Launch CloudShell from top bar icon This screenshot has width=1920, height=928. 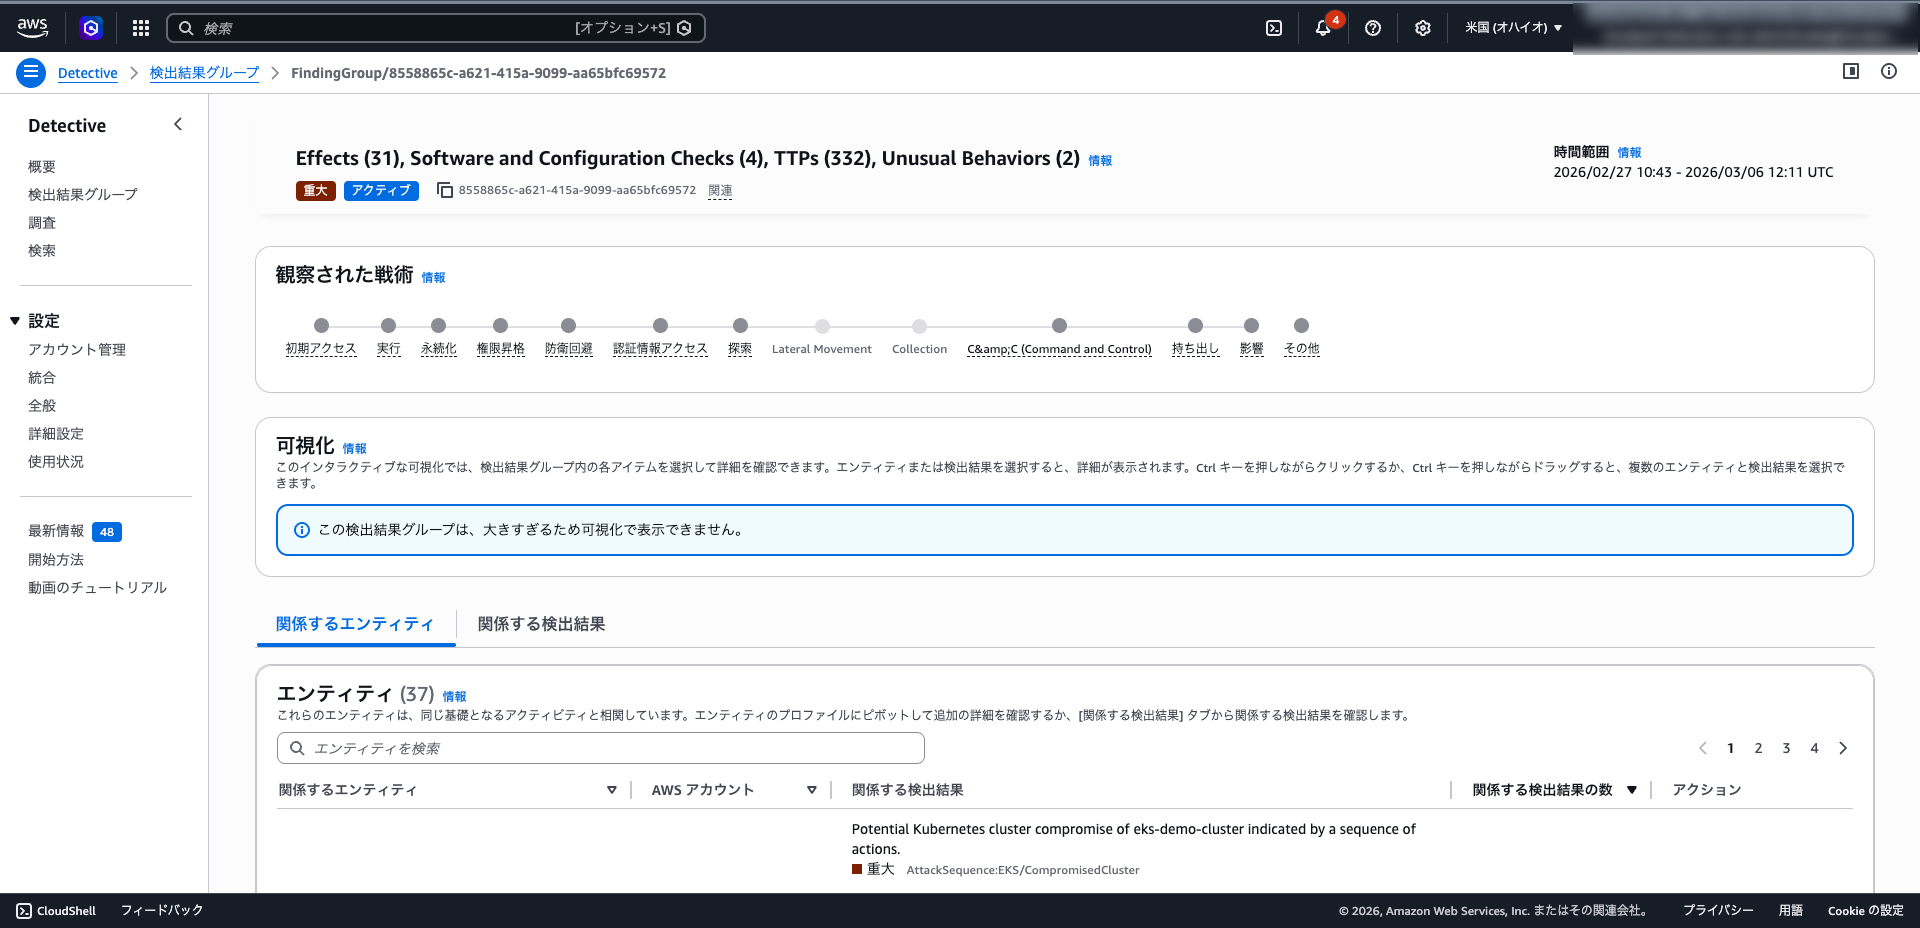point(1274,28)
